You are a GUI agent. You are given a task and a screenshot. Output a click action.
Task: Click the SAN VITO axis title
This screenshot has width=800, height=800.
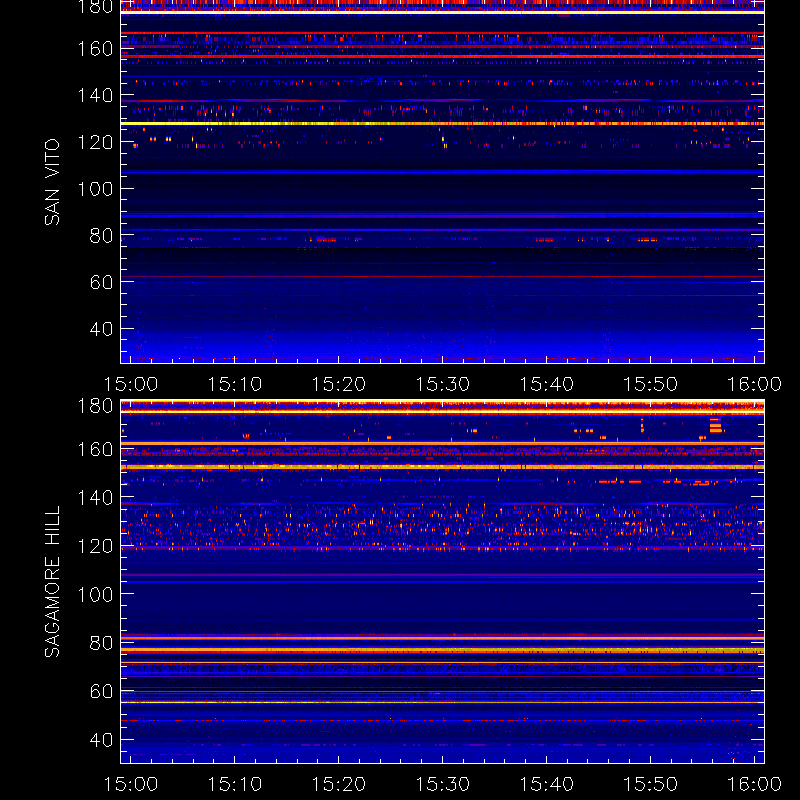click(x=52, y=182)
